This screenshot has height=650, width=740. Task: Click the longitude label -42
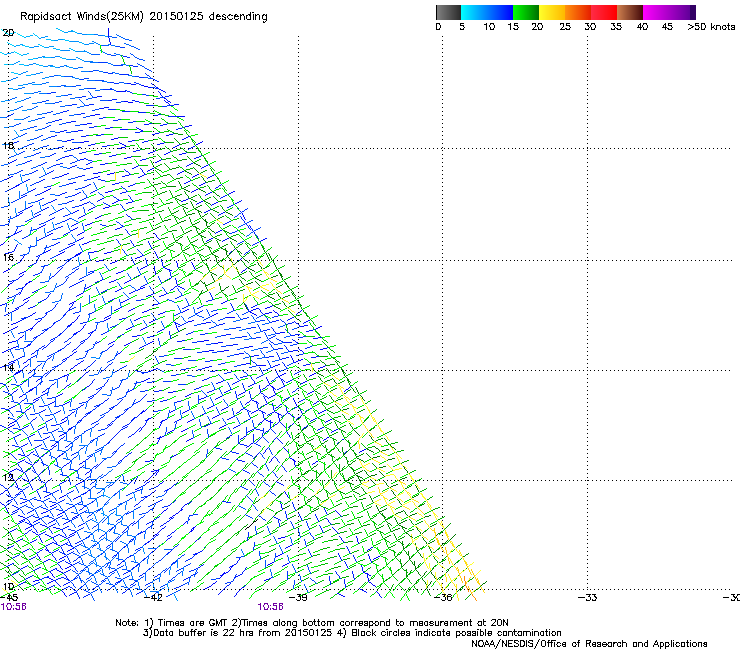(x=153, y=598)
